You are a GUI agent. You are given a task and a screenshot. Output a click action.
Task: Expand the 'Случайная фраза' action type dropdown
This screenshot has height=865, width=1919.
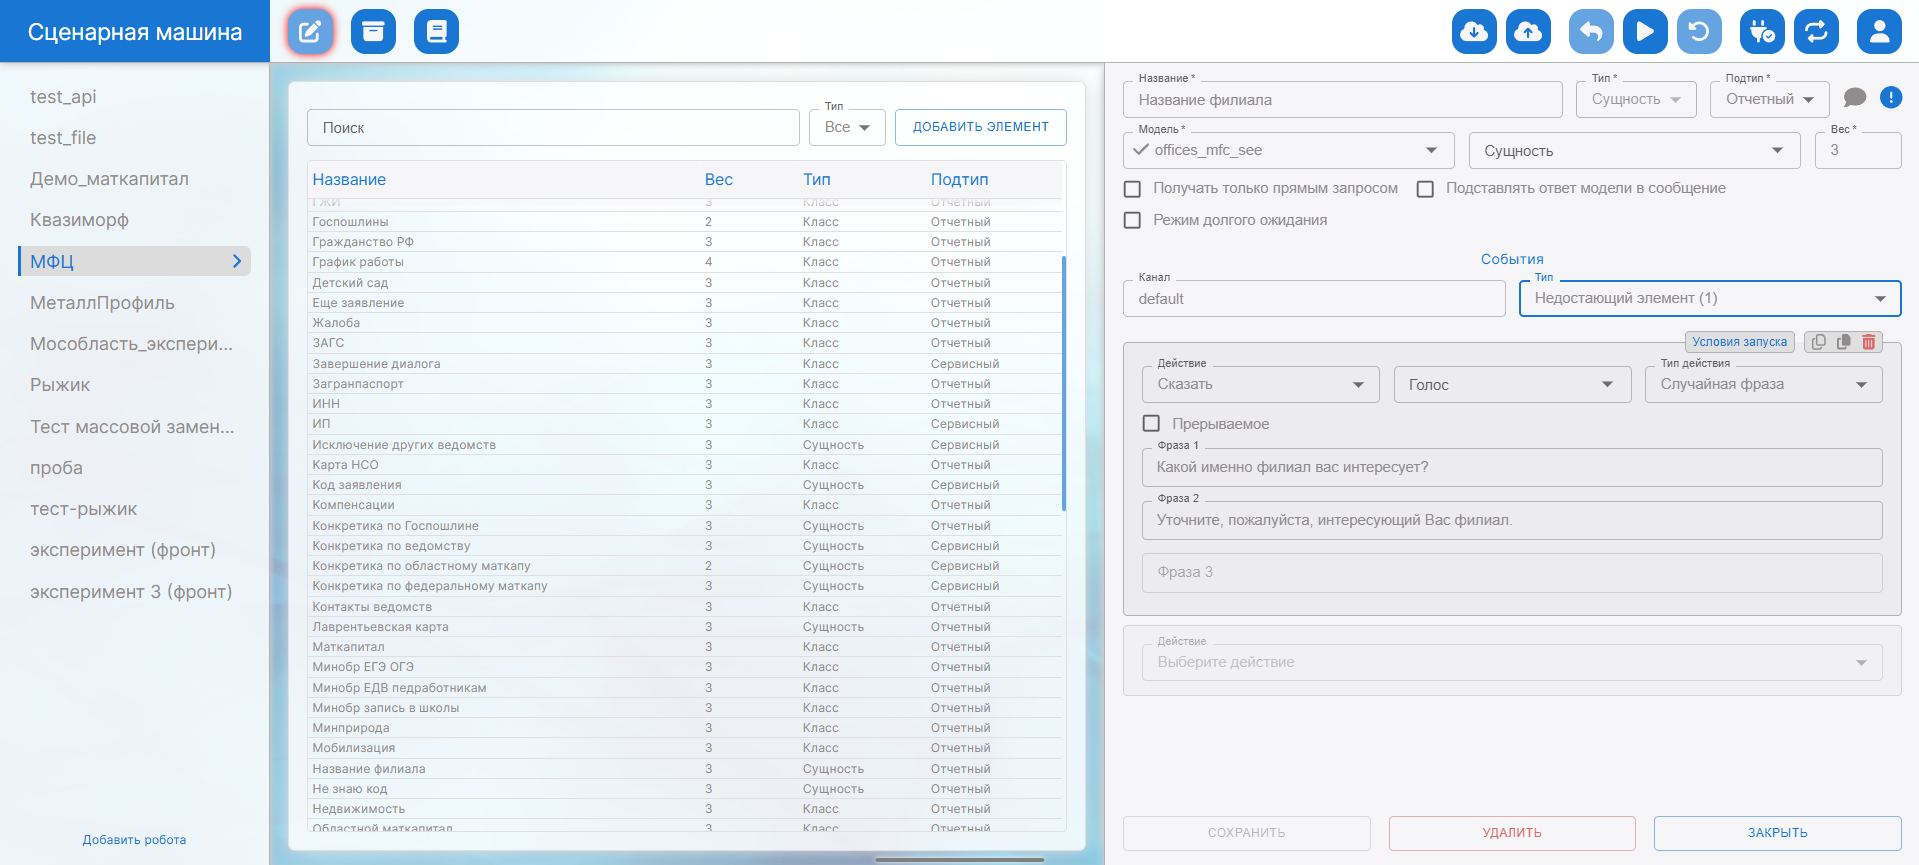point(1763,385)
